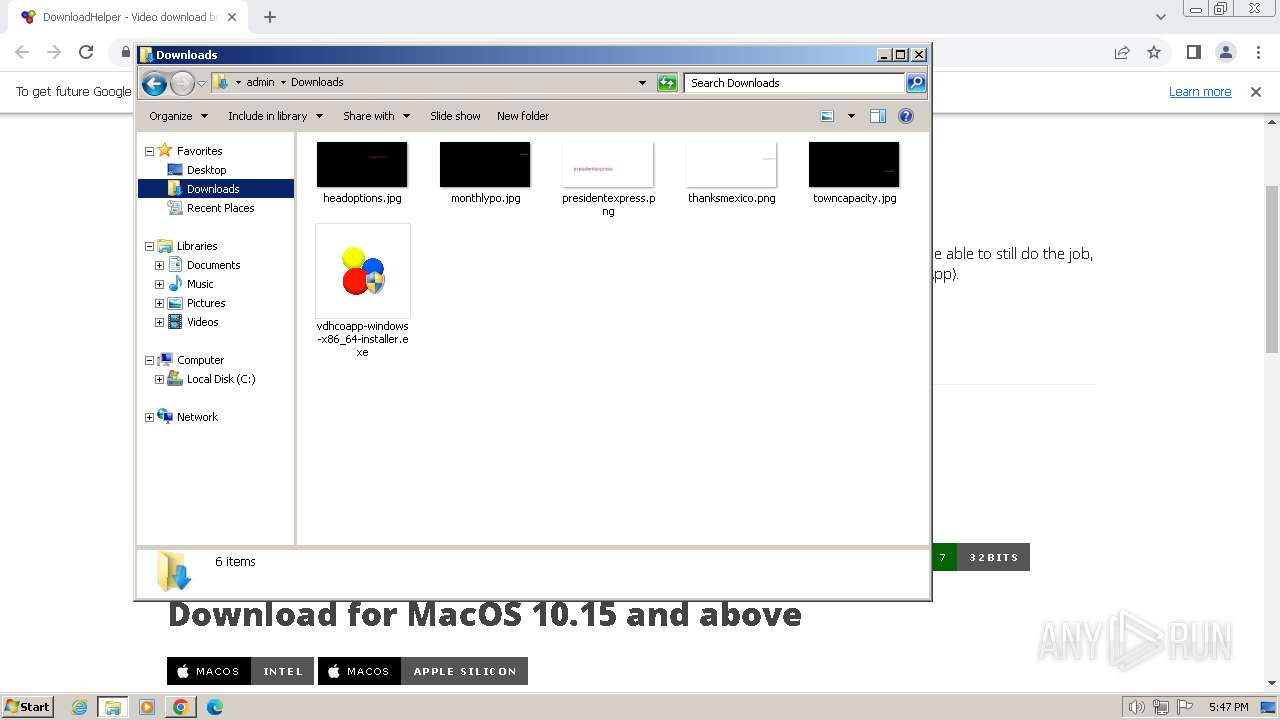1280x720 pixels.
Task: Open the views options dropdown arrow
Action: tap(851, 116)
